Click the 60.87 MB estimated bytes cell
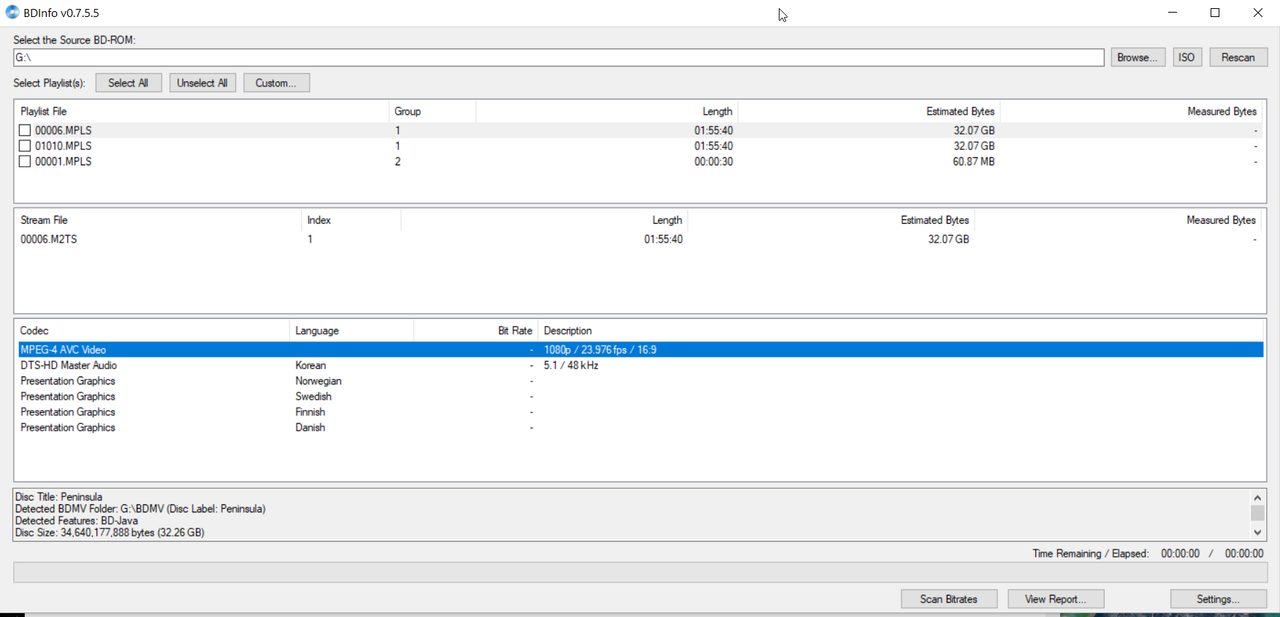1280x617 pixels. [973, 162]
